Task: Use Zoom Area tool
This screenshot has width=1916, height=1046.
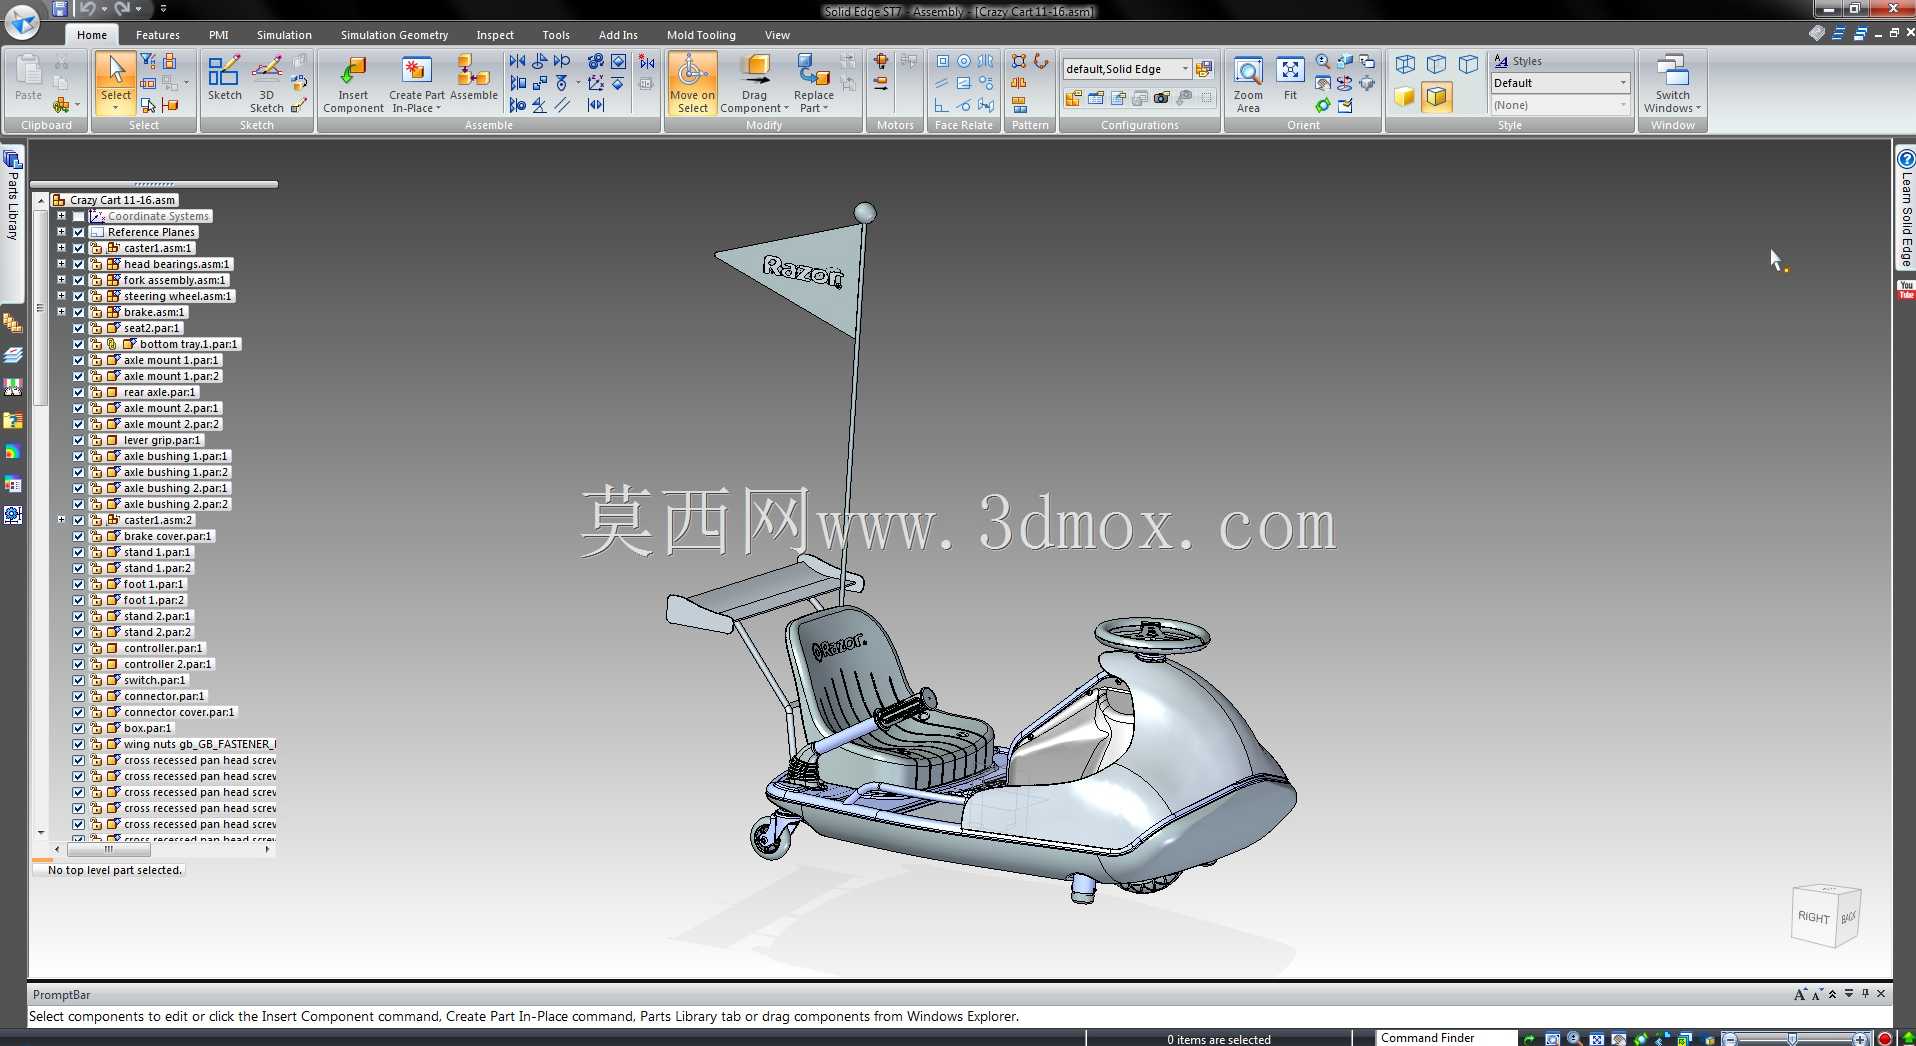Action: 1248,84
